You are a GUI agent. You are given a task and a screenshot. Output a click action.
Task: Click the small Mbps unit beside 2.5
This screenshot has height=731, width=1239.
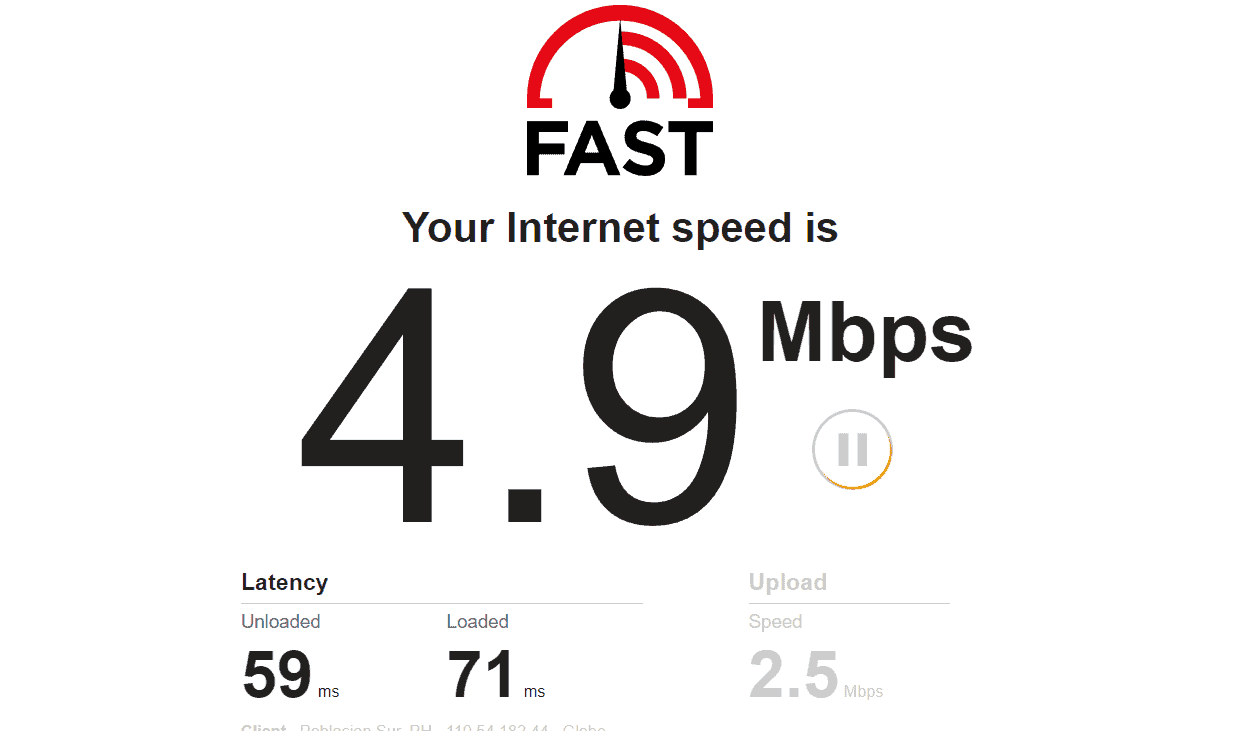(x=864, y=692)
